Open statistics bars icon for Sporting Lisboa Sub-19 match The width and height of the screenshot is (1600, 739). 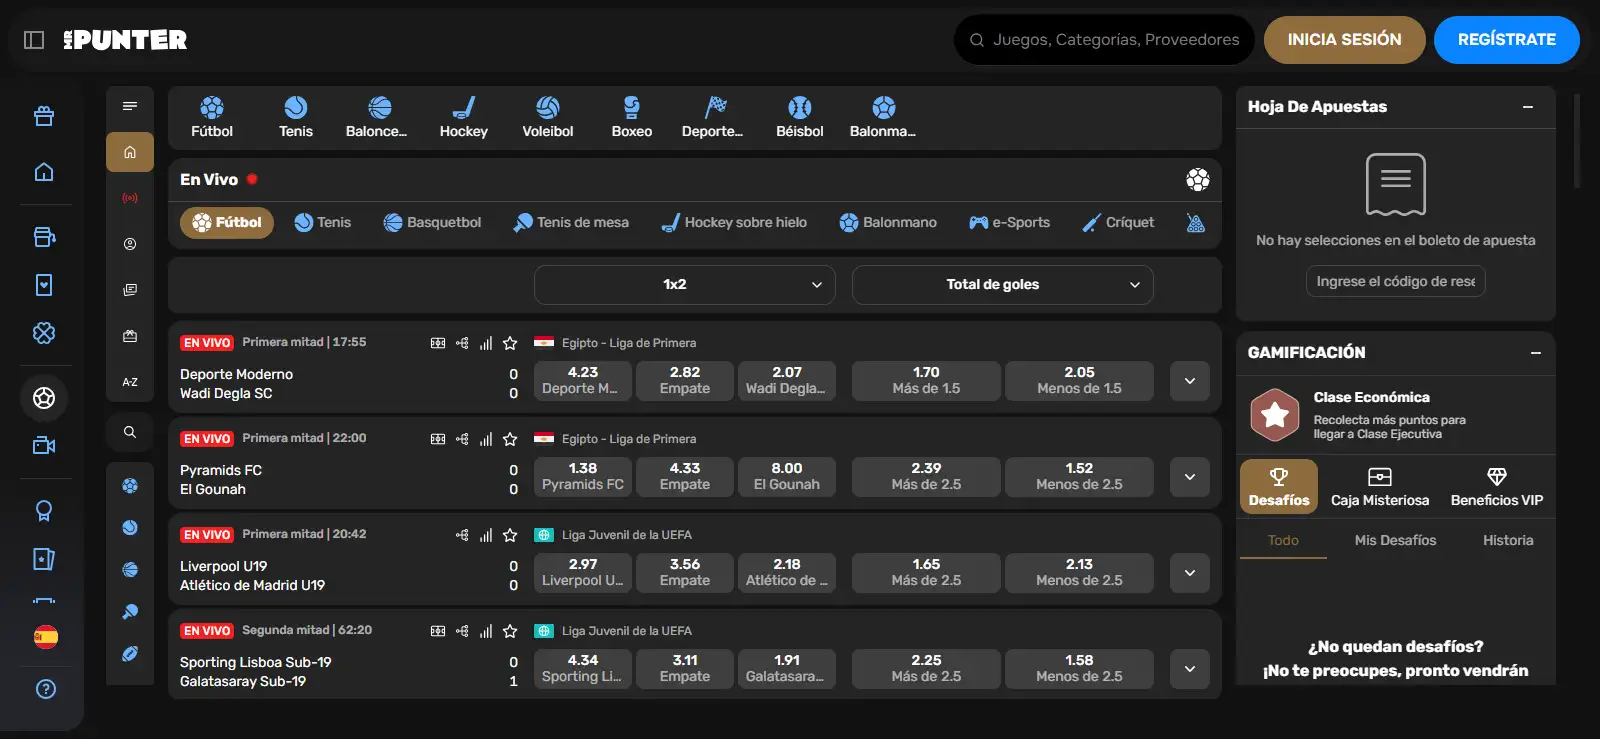[x=486, y=631]
